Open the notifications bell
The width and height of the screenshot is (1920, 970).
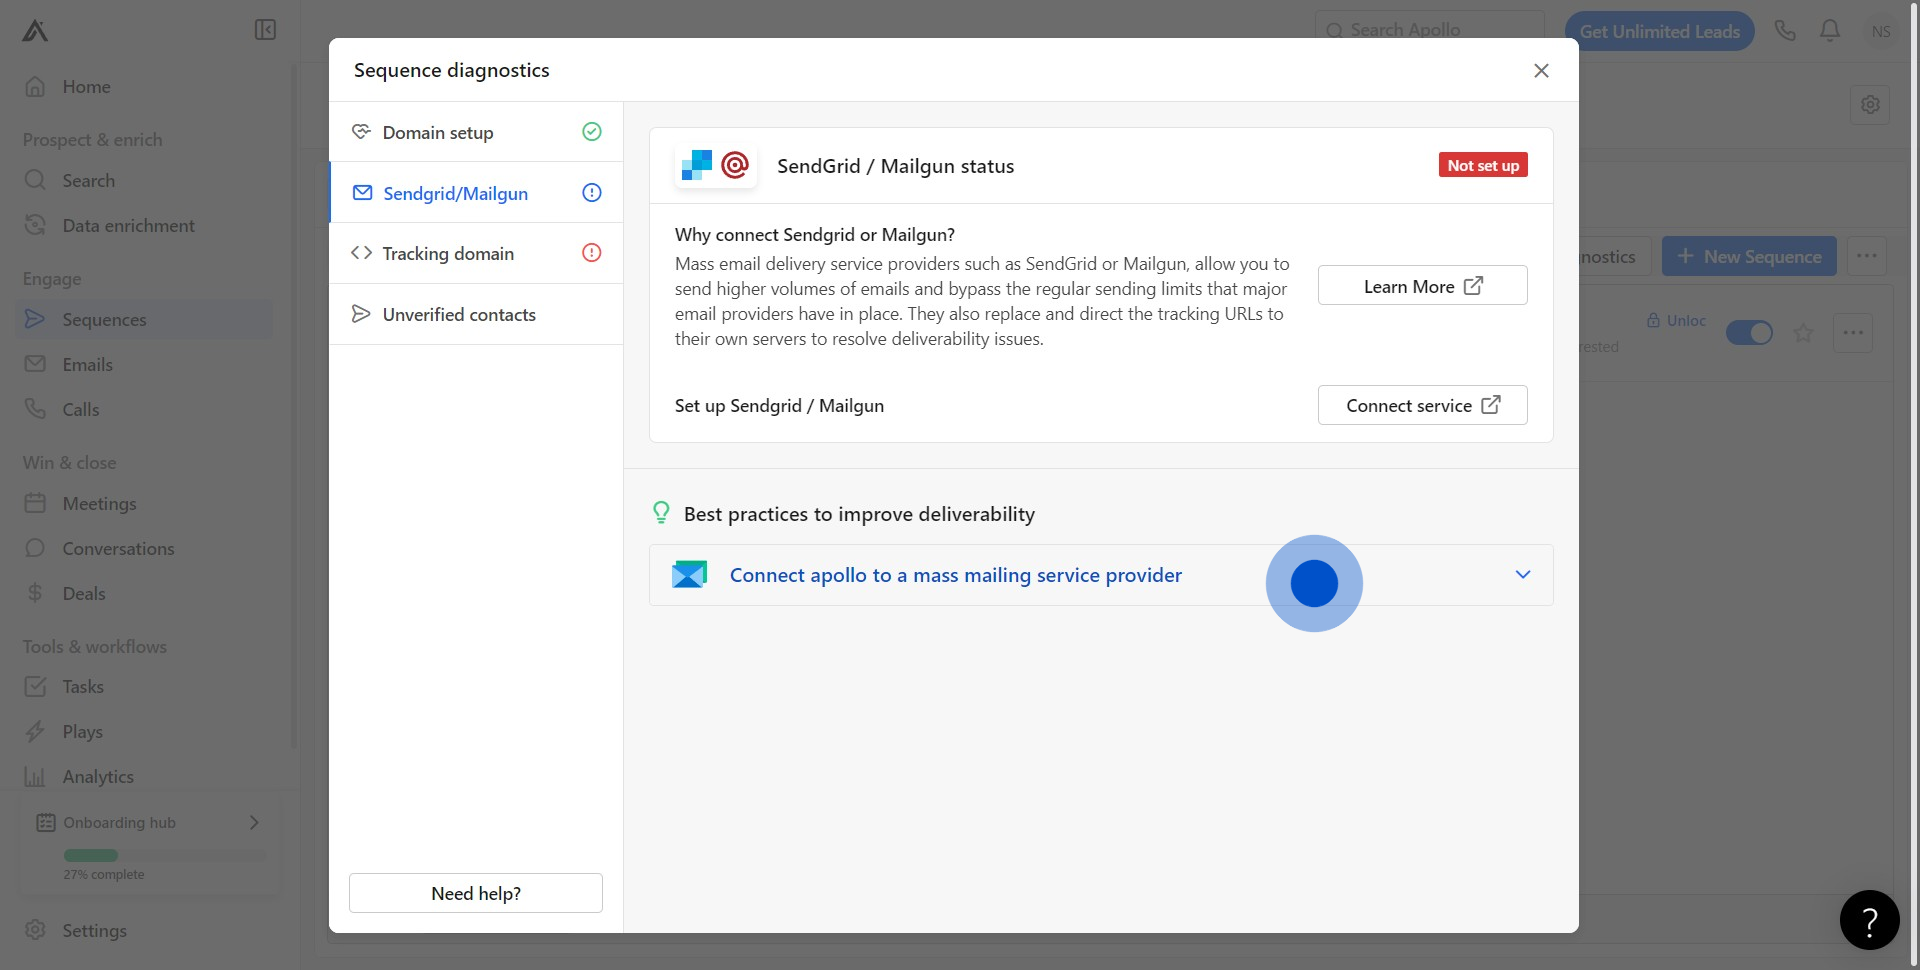(1830, 31)
